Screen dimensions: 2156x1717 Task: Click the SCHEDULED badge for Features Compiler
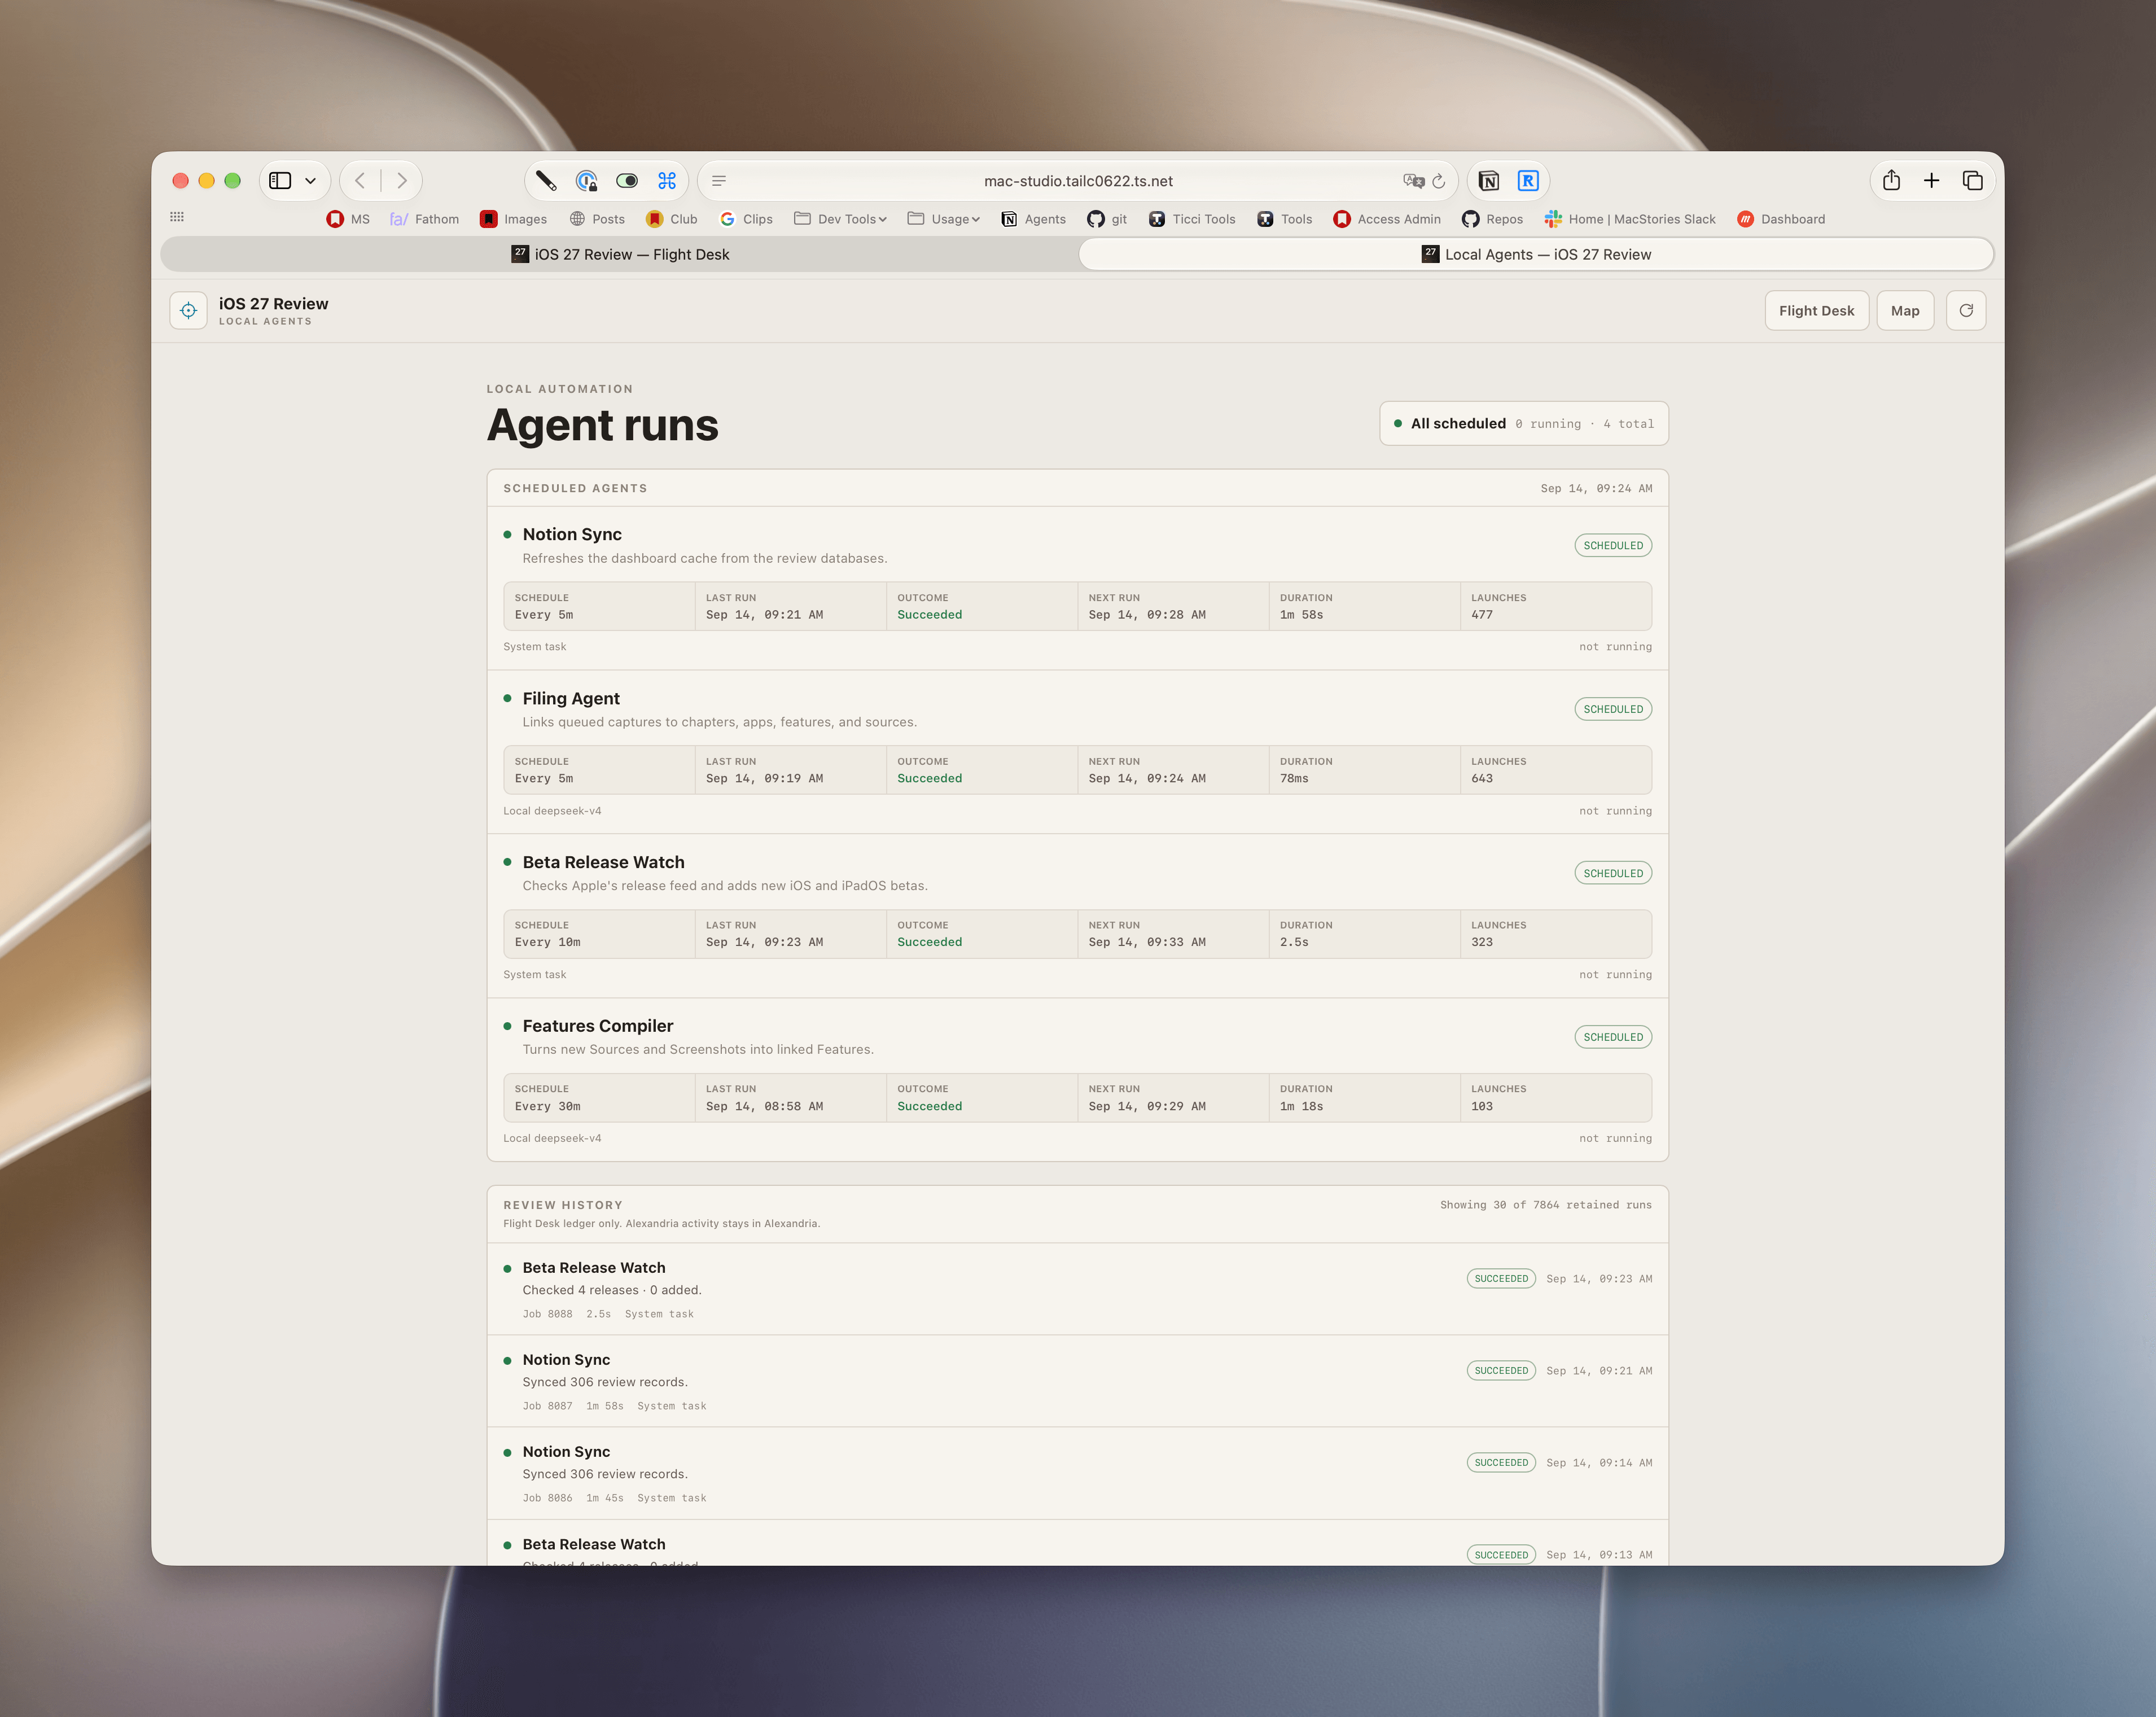1613,1037
